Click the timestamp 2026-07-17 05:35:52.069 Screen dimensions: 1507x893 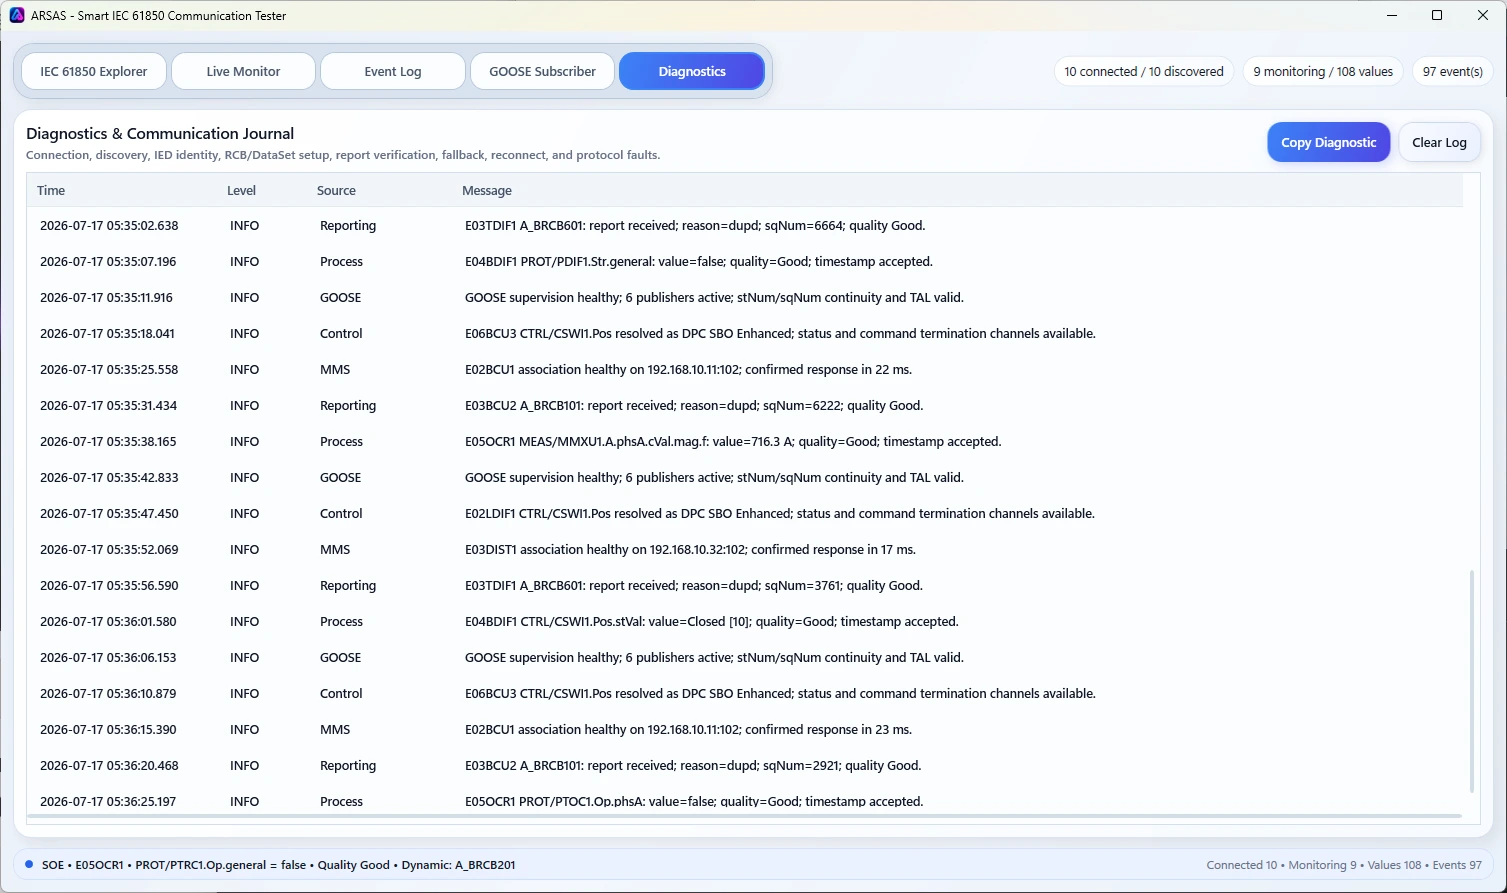pos(109,550)
